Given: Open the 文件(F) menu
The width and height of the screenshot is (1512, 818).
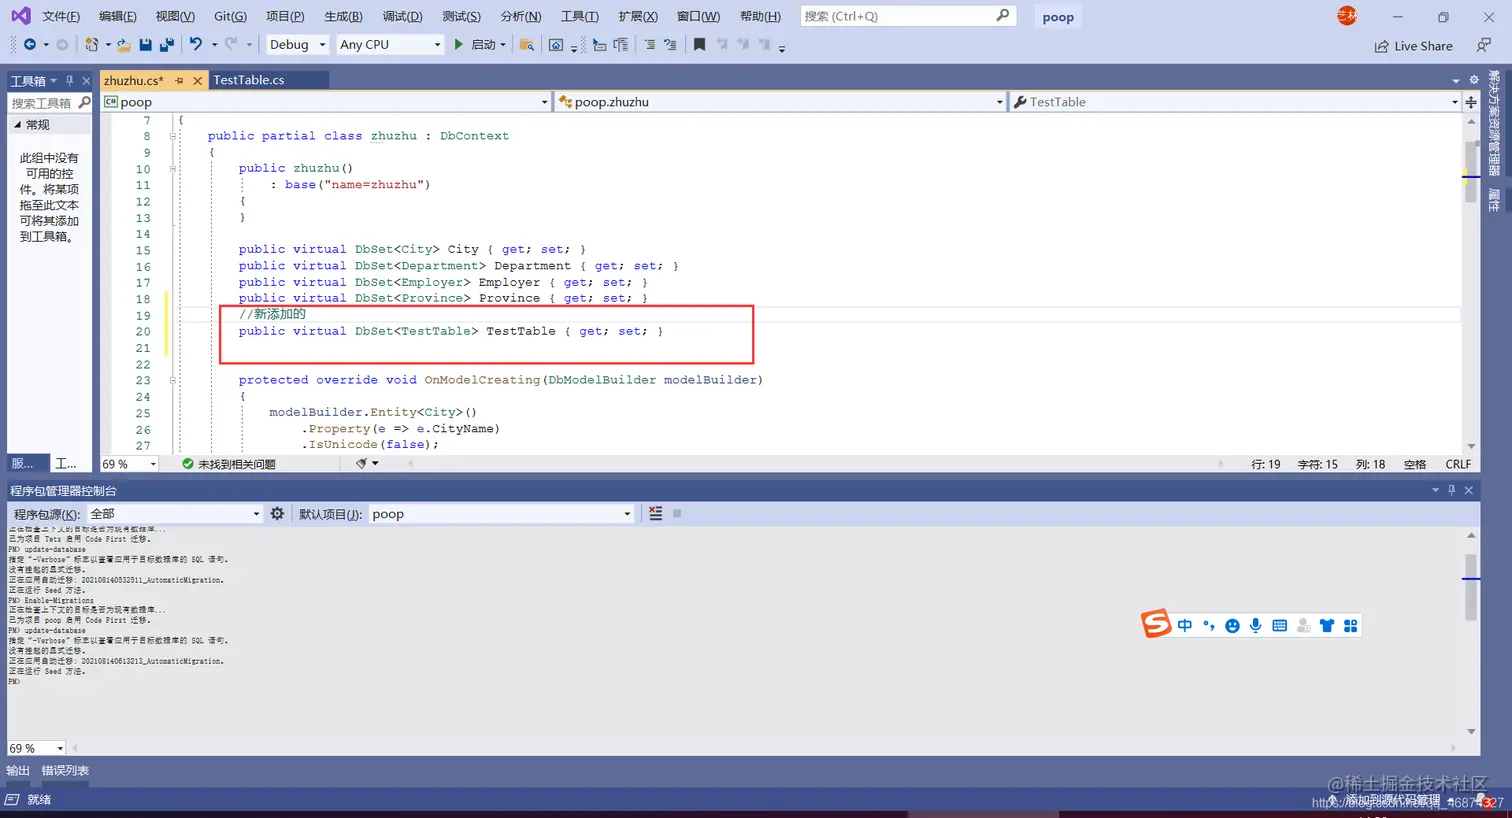Looking at the screenshot, I should coord(61,16).
